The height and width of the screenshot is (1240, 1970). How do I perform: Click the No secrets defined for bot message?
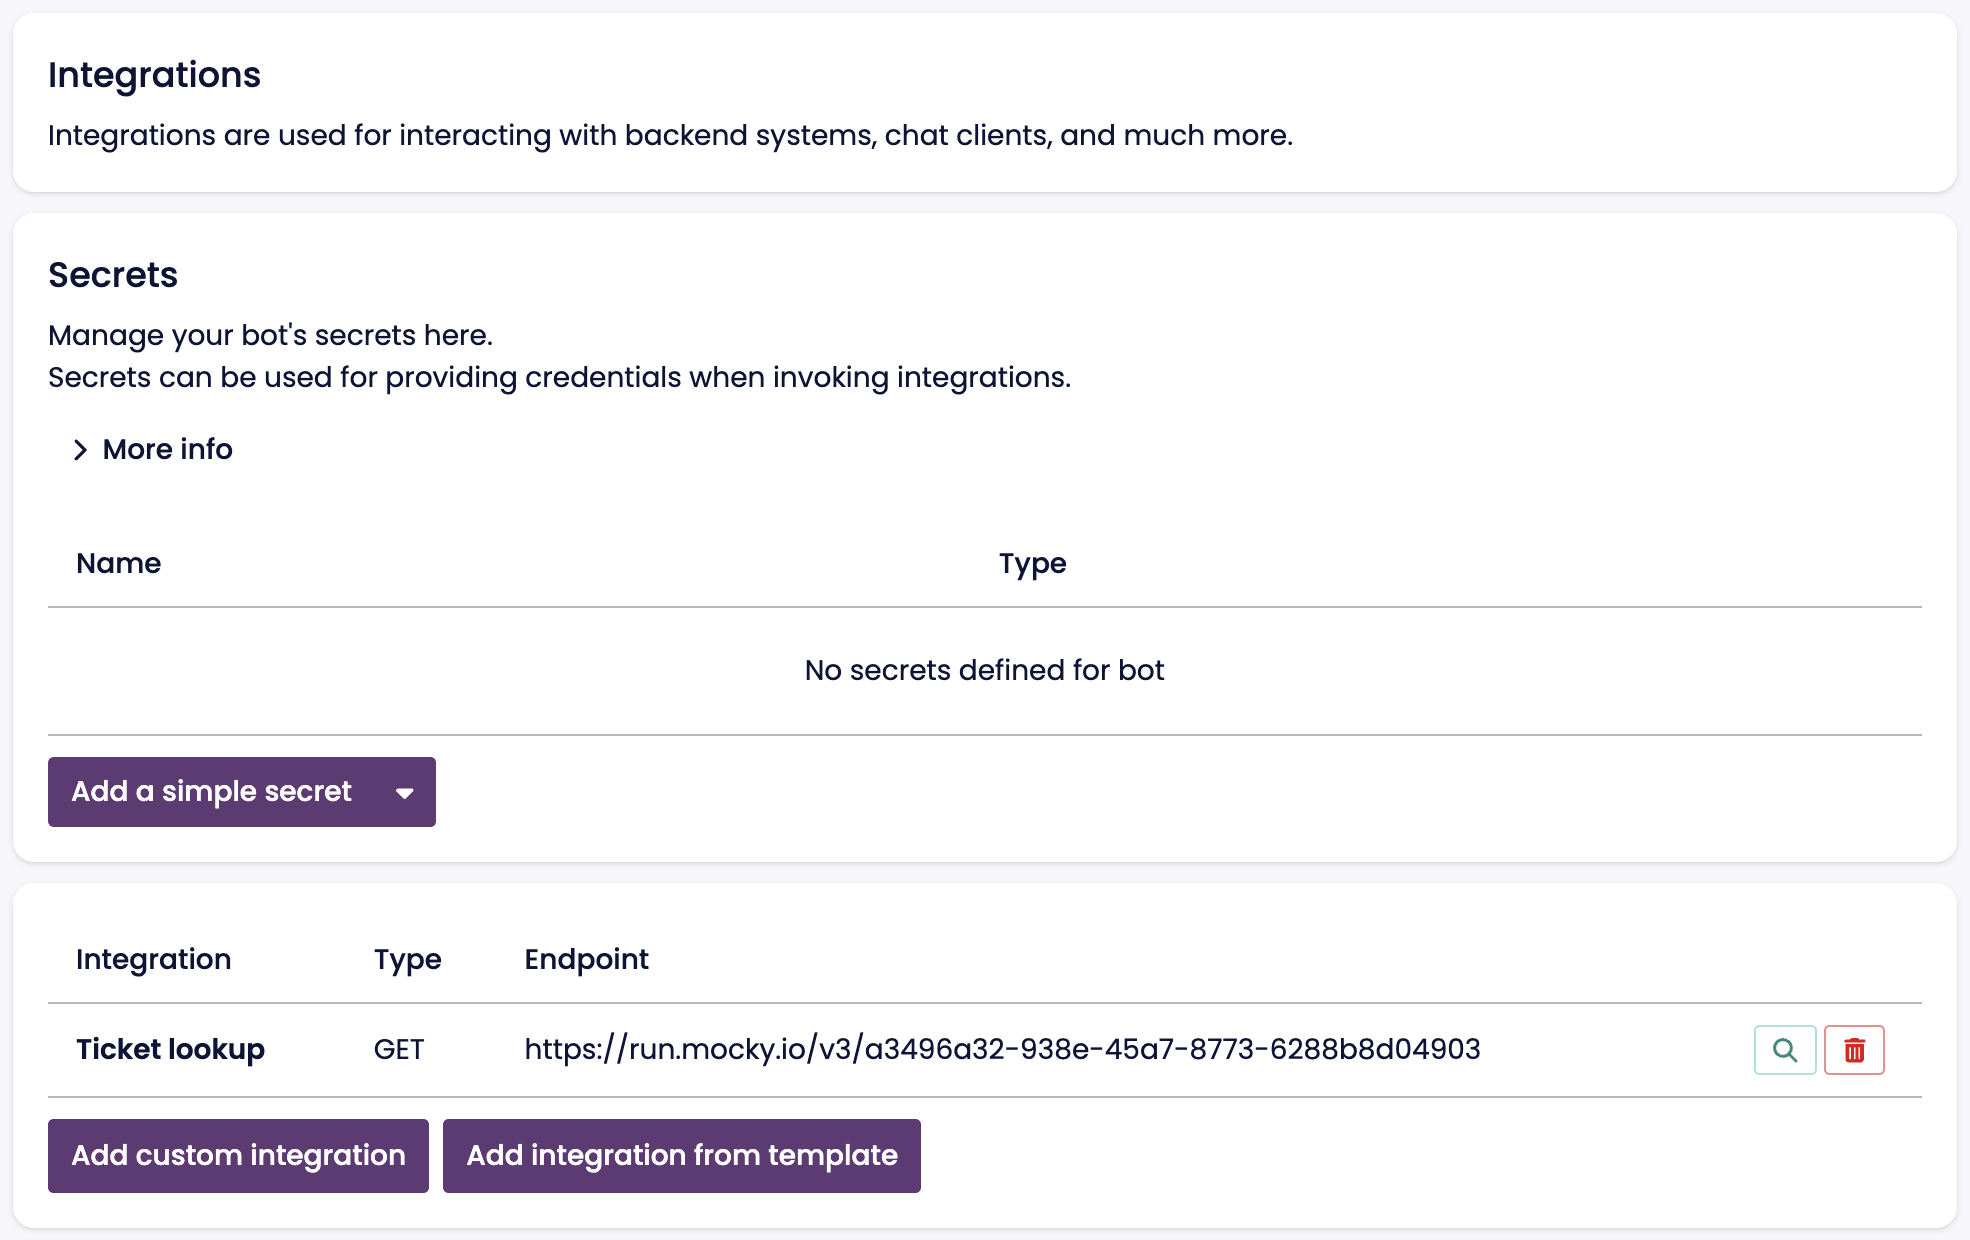(984, 670)
